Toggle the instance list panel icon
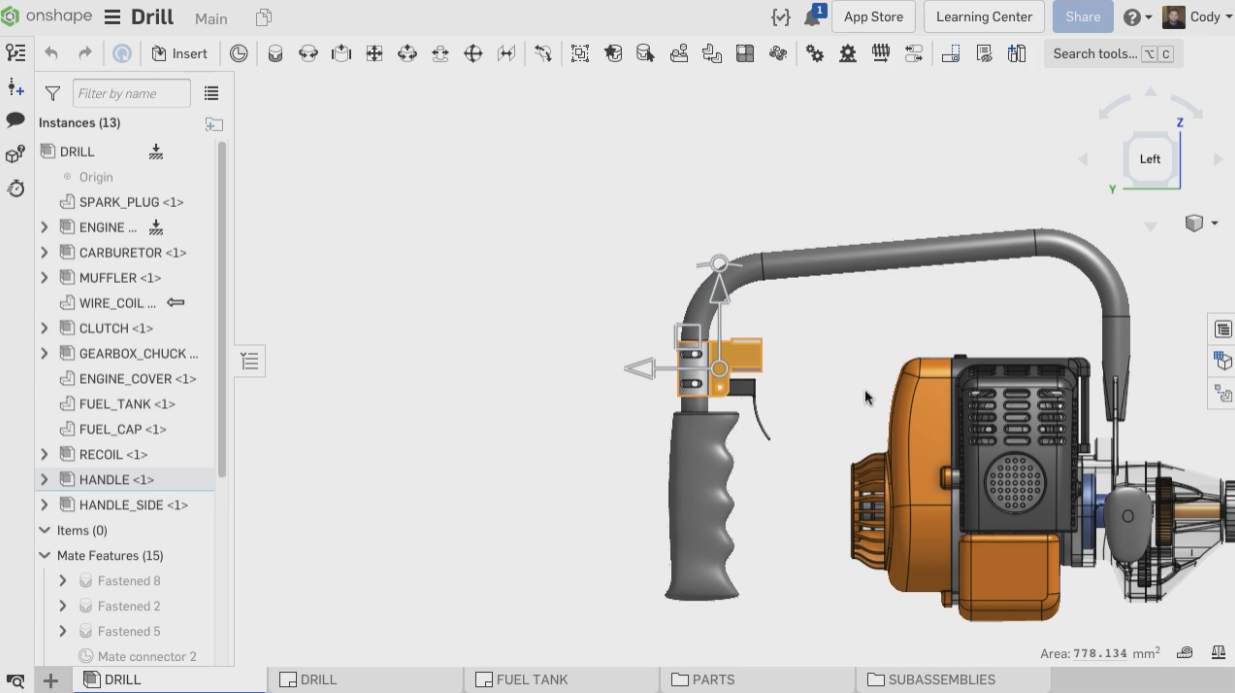The height and width of the screenshot is (693, 1235). (x=15, y=53)
